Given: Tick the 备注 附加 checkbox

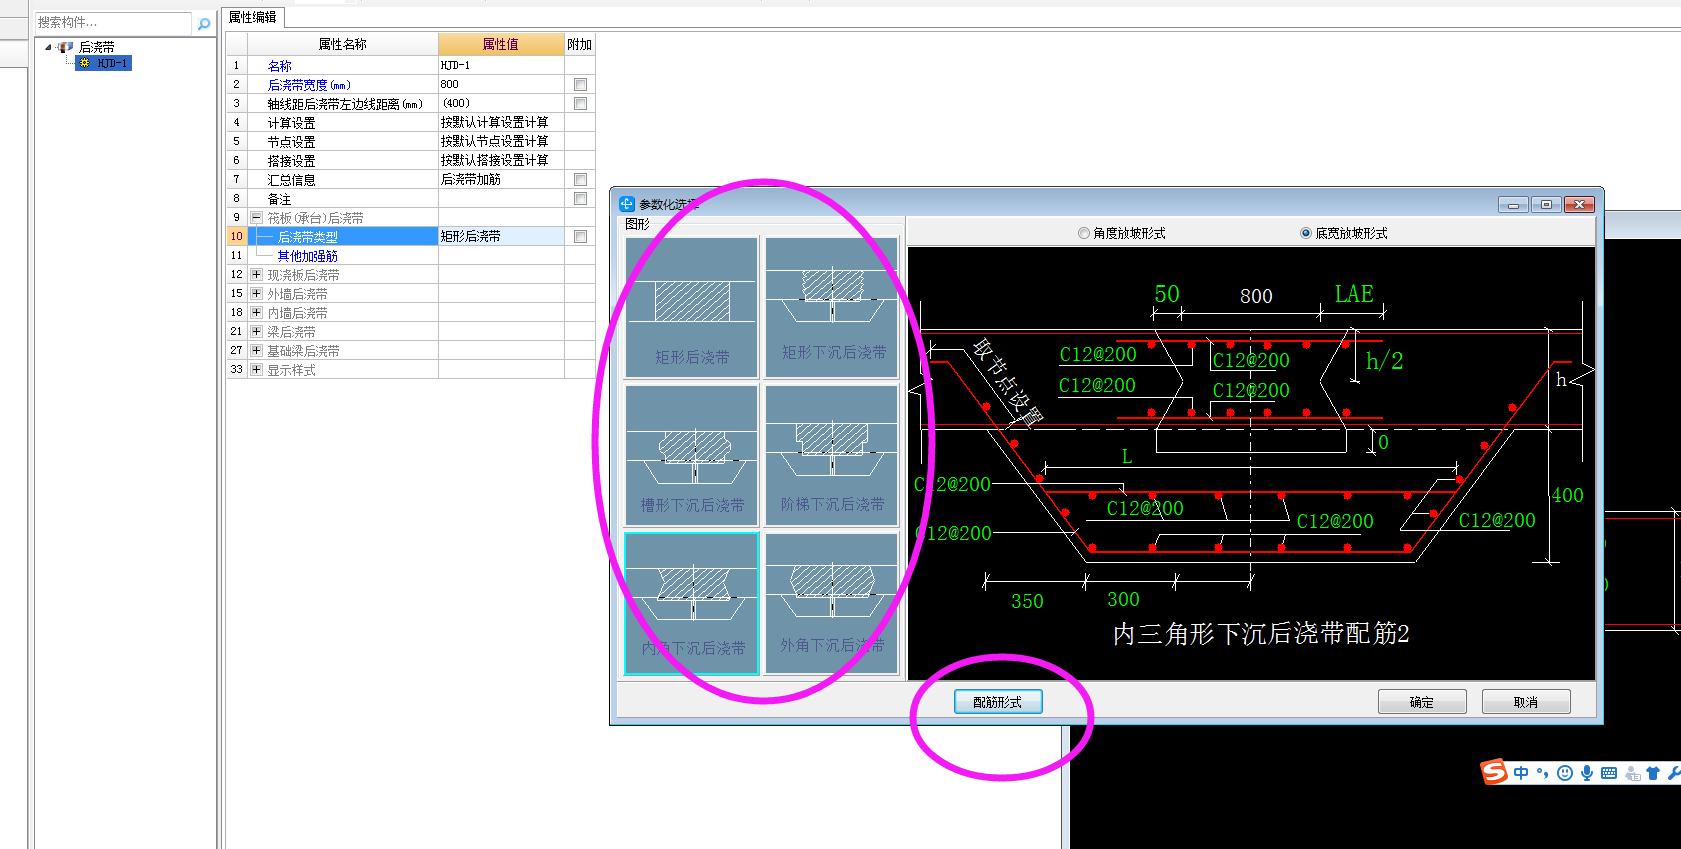Looking at the screenshot, I should click(x=580, y=199).
